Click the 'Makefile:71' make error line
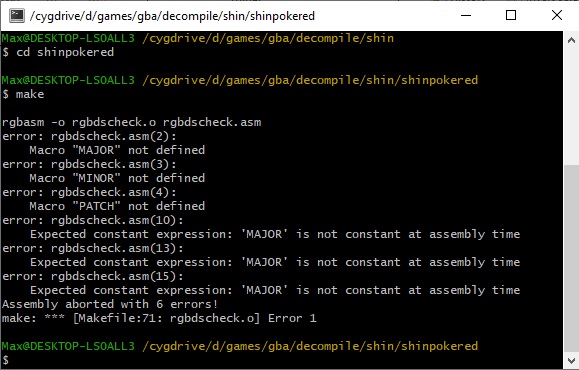Image resolution: width=579 pixels, height=370 pixels. pos(159,318)
